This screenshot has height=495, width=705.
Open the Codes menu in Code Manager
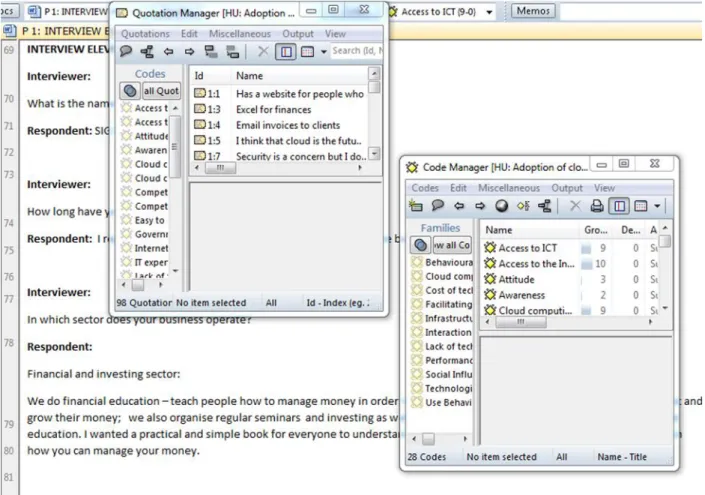coord(425,188)
